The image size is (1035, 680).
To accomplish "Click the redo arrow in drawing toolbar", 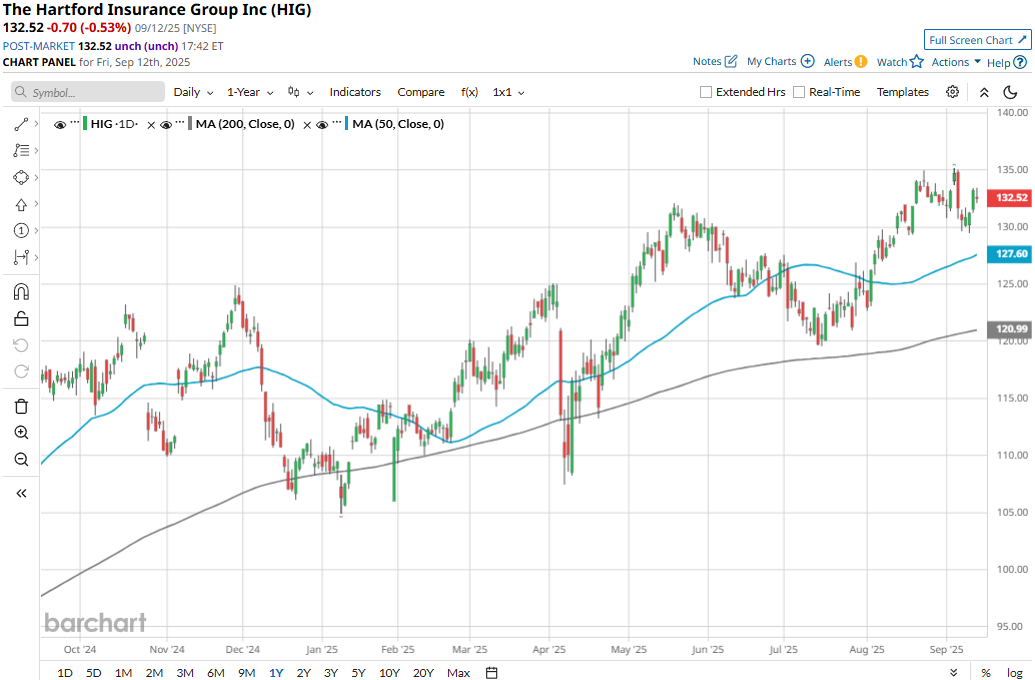I will pyautogui.click(x=21, y=372).
